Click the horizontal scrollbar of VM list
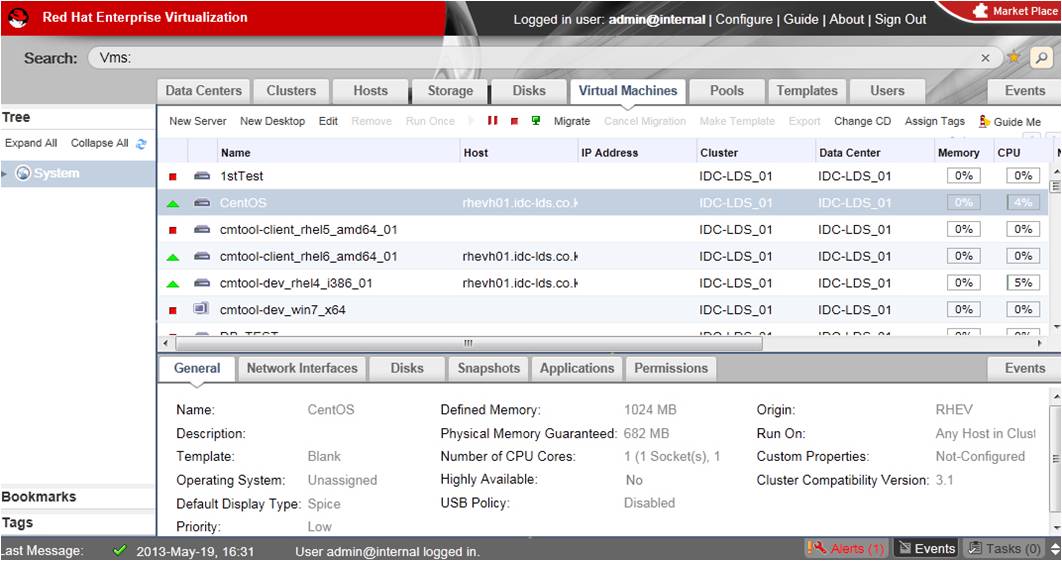1062x561 pixels. pos(469,344)
